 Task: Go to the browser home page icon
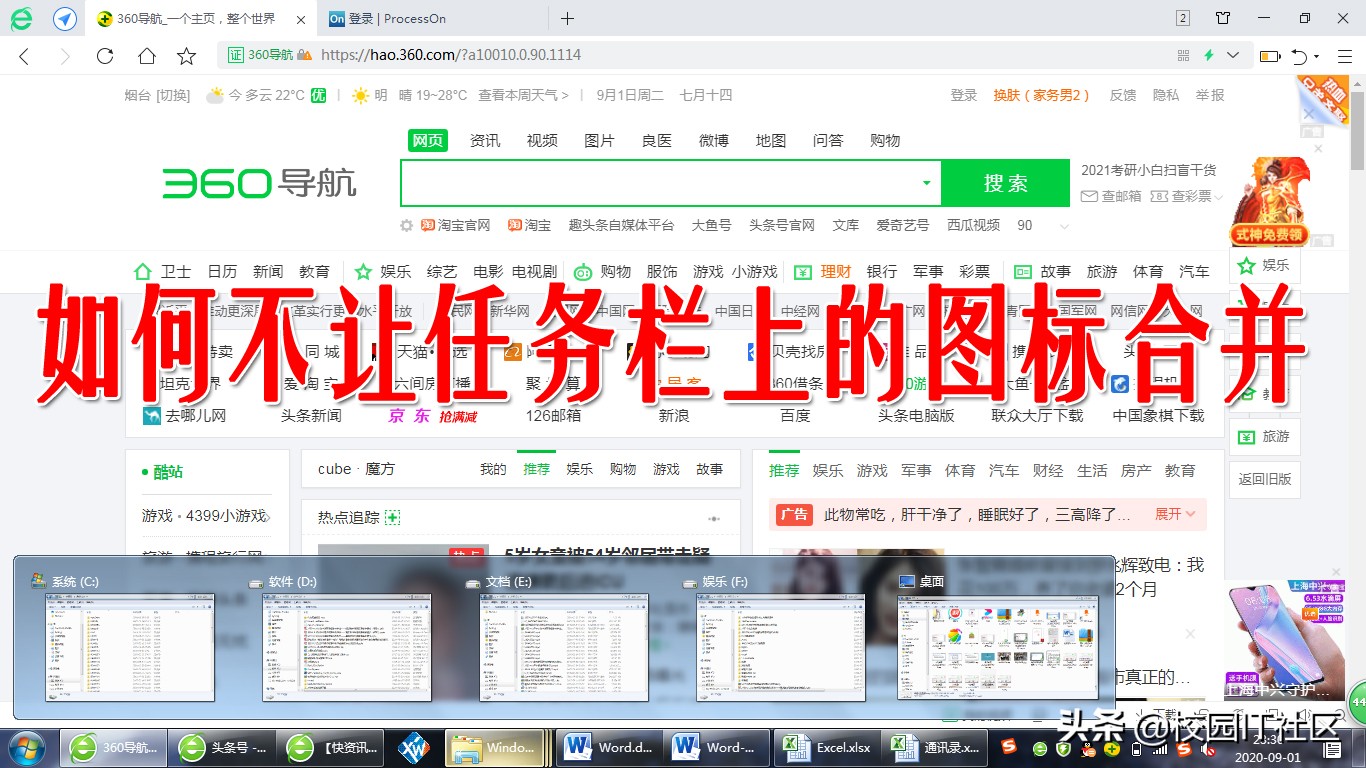click(x=146, y=56)
